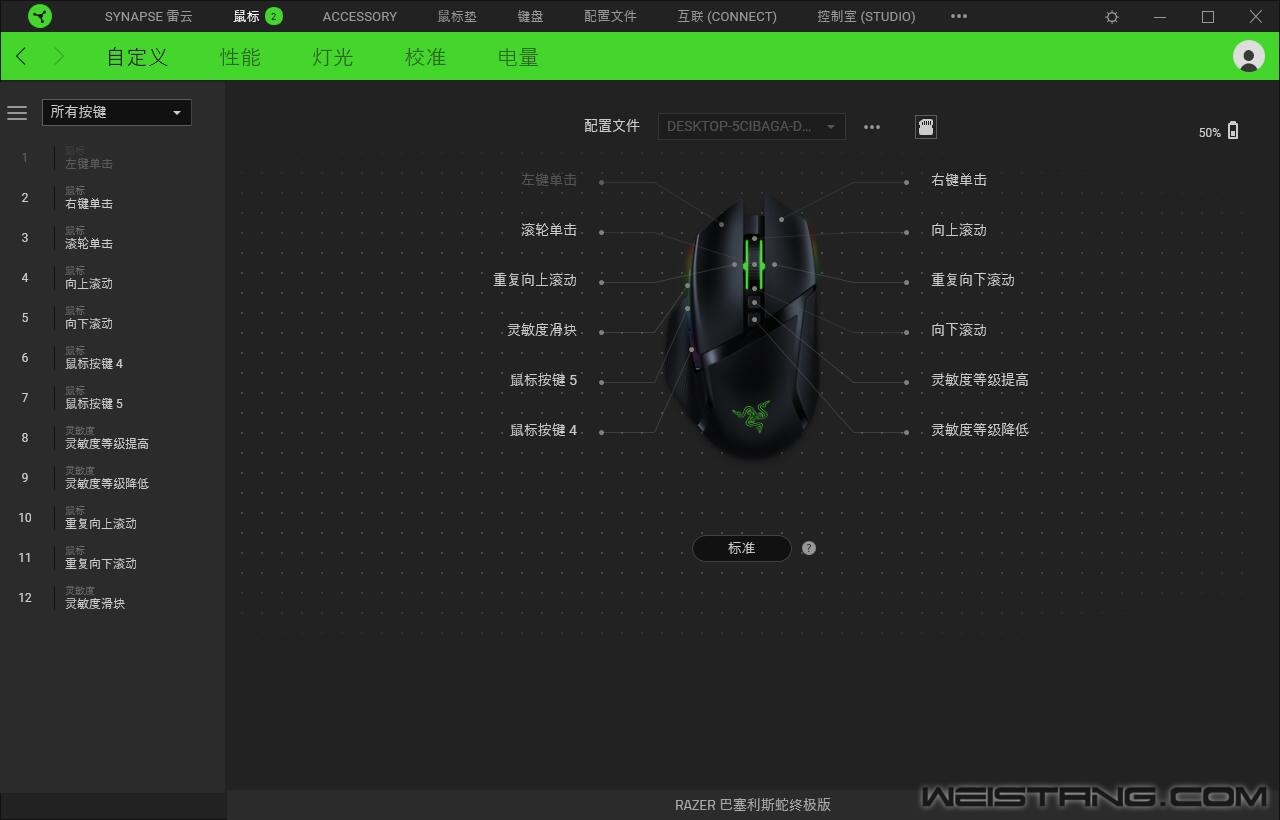The width and height of the screenshot is (1280, 820).
Task: Open the 互联 (CONNECT) tab
Action: click(x=727, y=16)
